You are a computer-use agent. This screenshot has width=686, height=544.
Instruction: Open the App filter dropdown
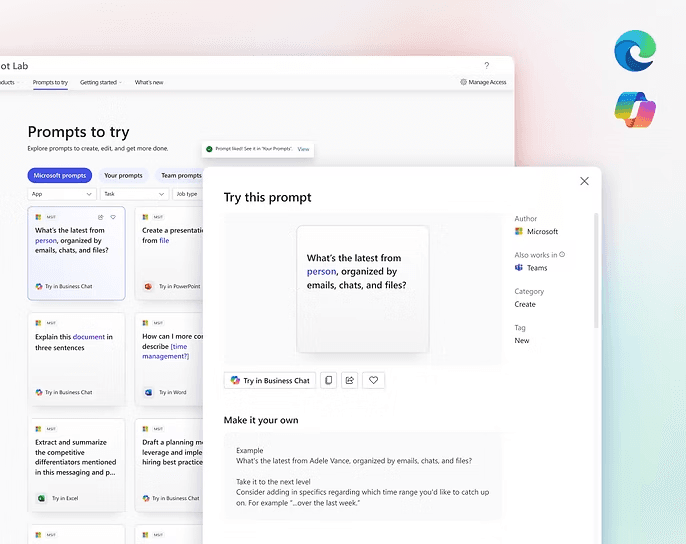[x=62, y=194]
